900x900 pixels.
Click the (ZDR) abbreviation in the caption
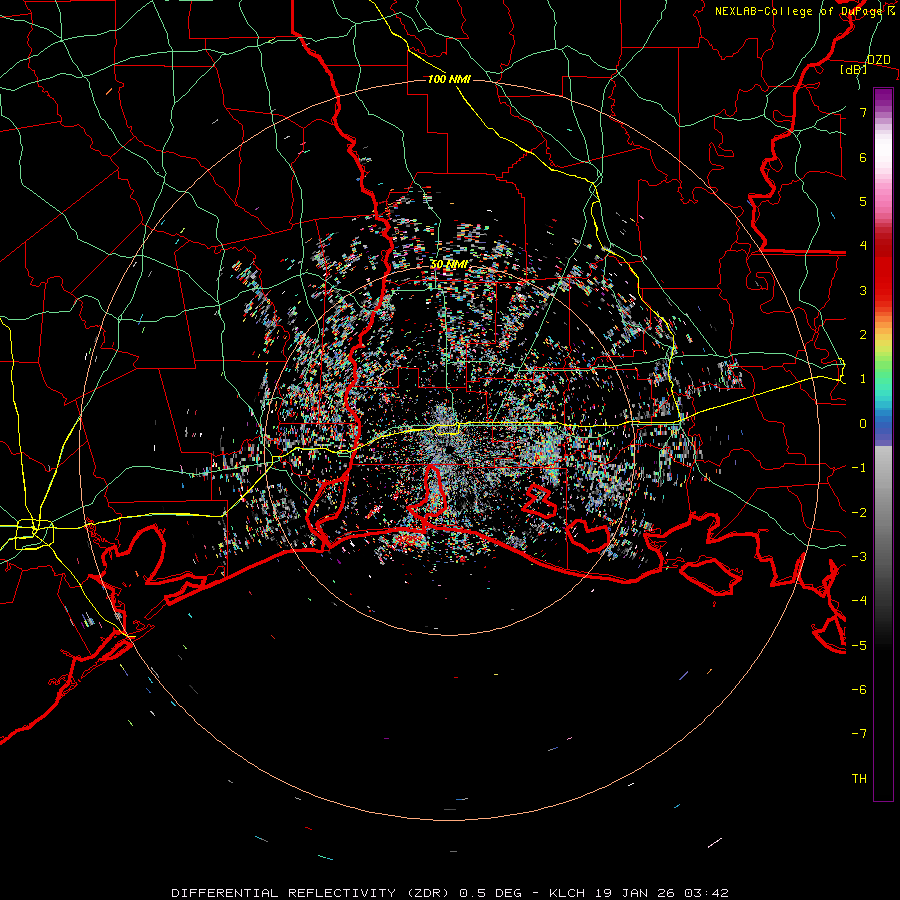[x=429, y=893]
